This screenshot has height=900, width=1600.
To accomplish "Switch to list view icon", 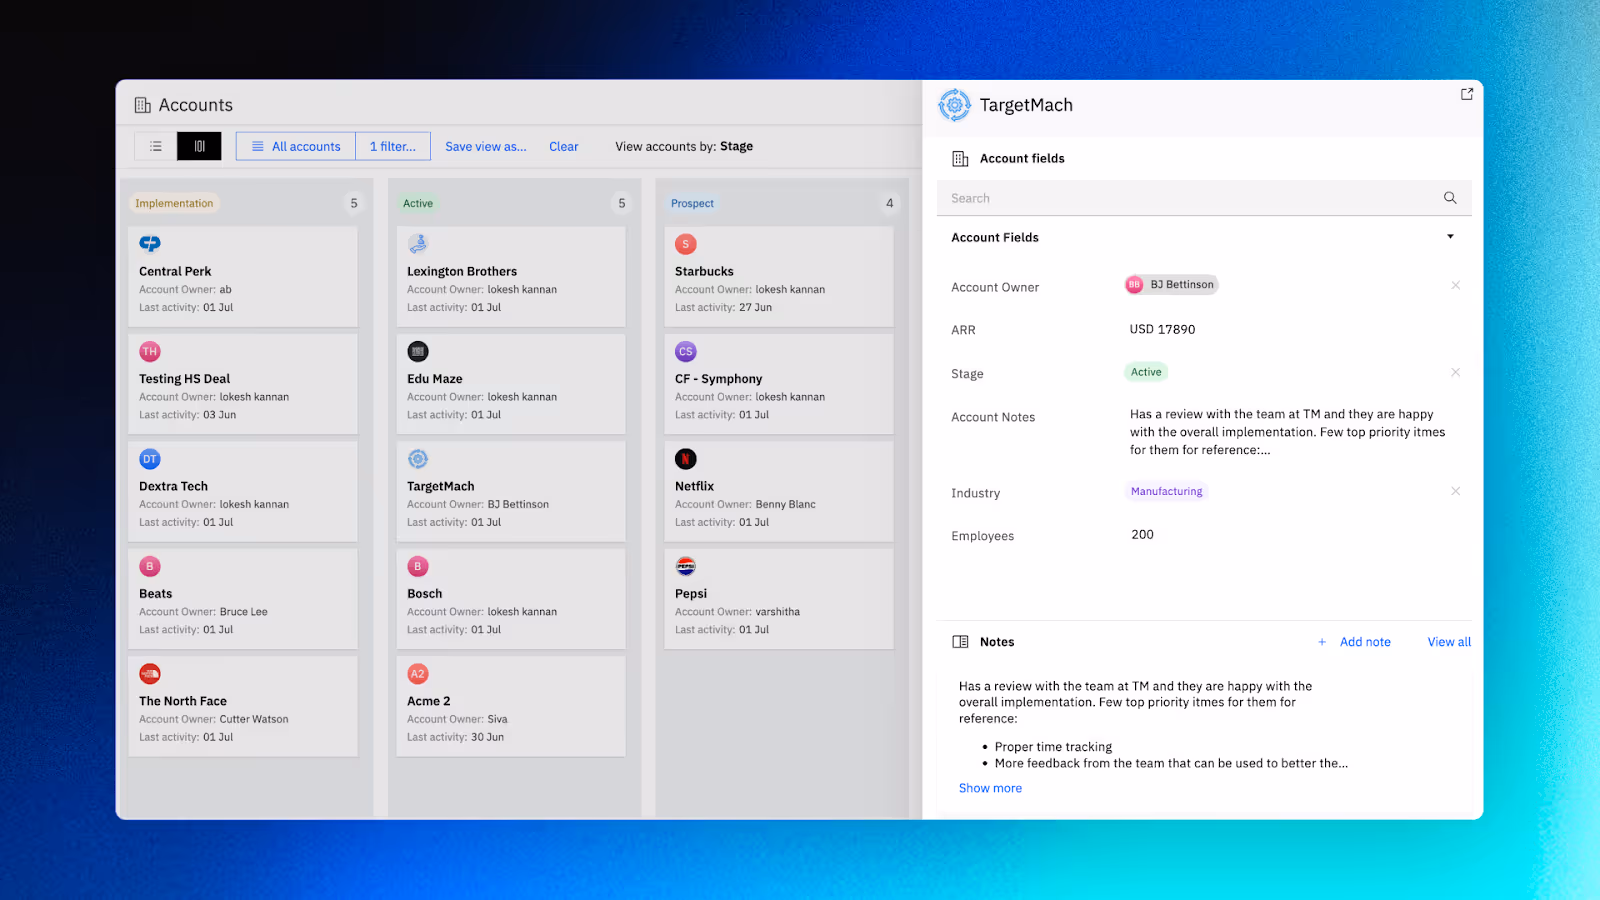I will pos(156,146).
